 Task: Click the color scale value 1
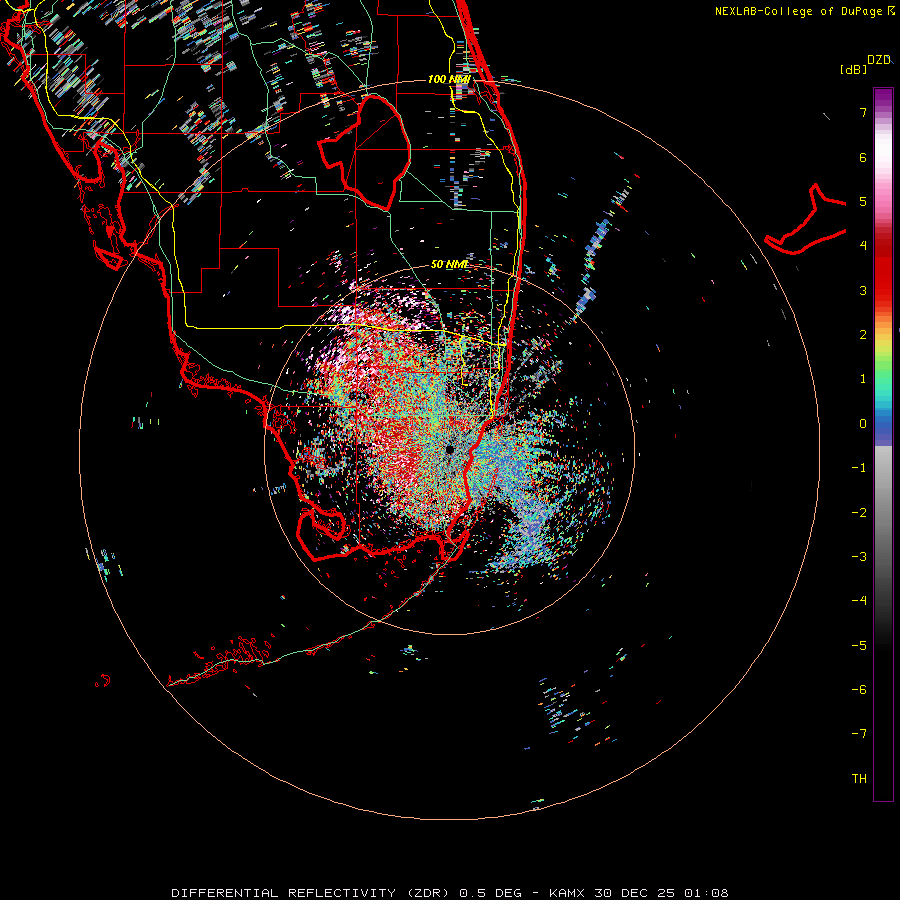[863, 379]
